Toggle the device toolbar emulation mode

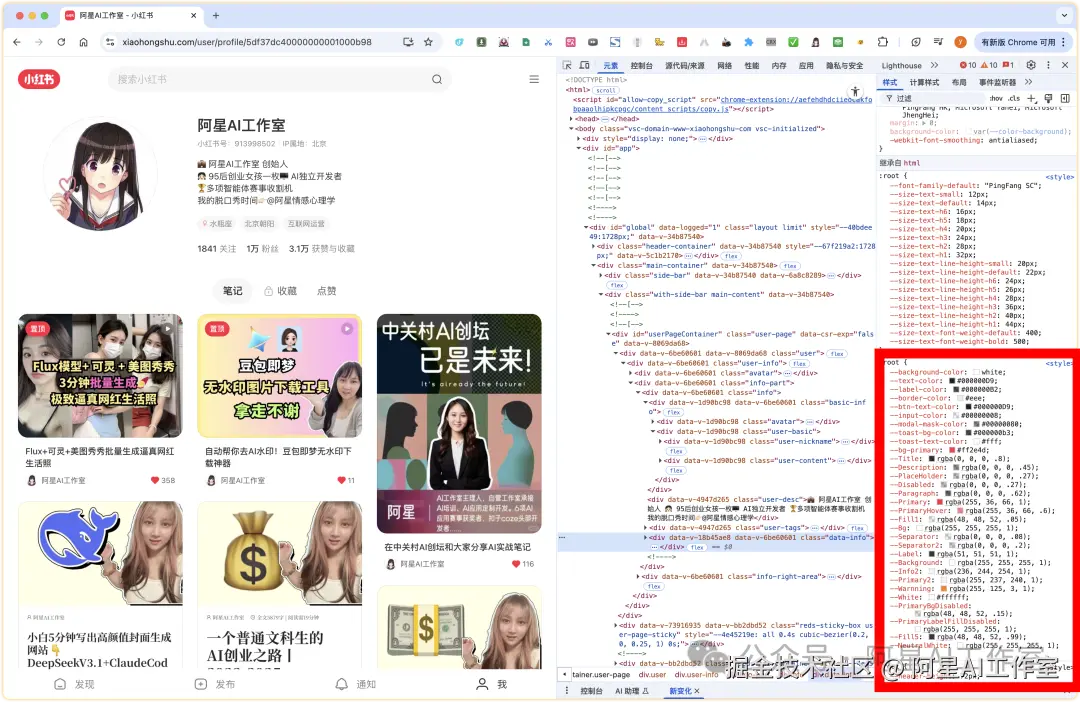coord(585,65)
